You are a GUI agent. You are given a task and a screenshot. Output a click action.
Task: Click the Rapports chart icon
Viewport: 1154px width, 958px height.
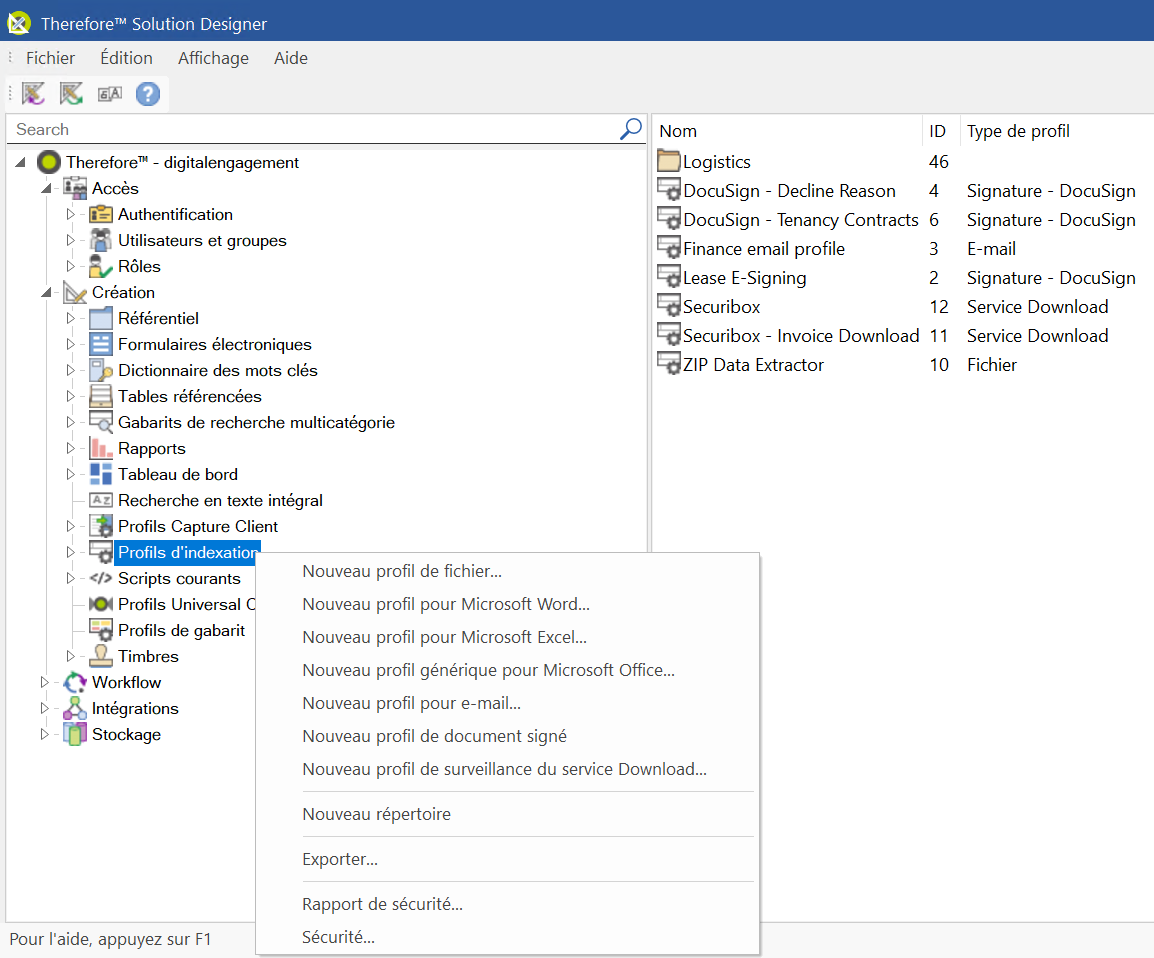coord(100,448)
